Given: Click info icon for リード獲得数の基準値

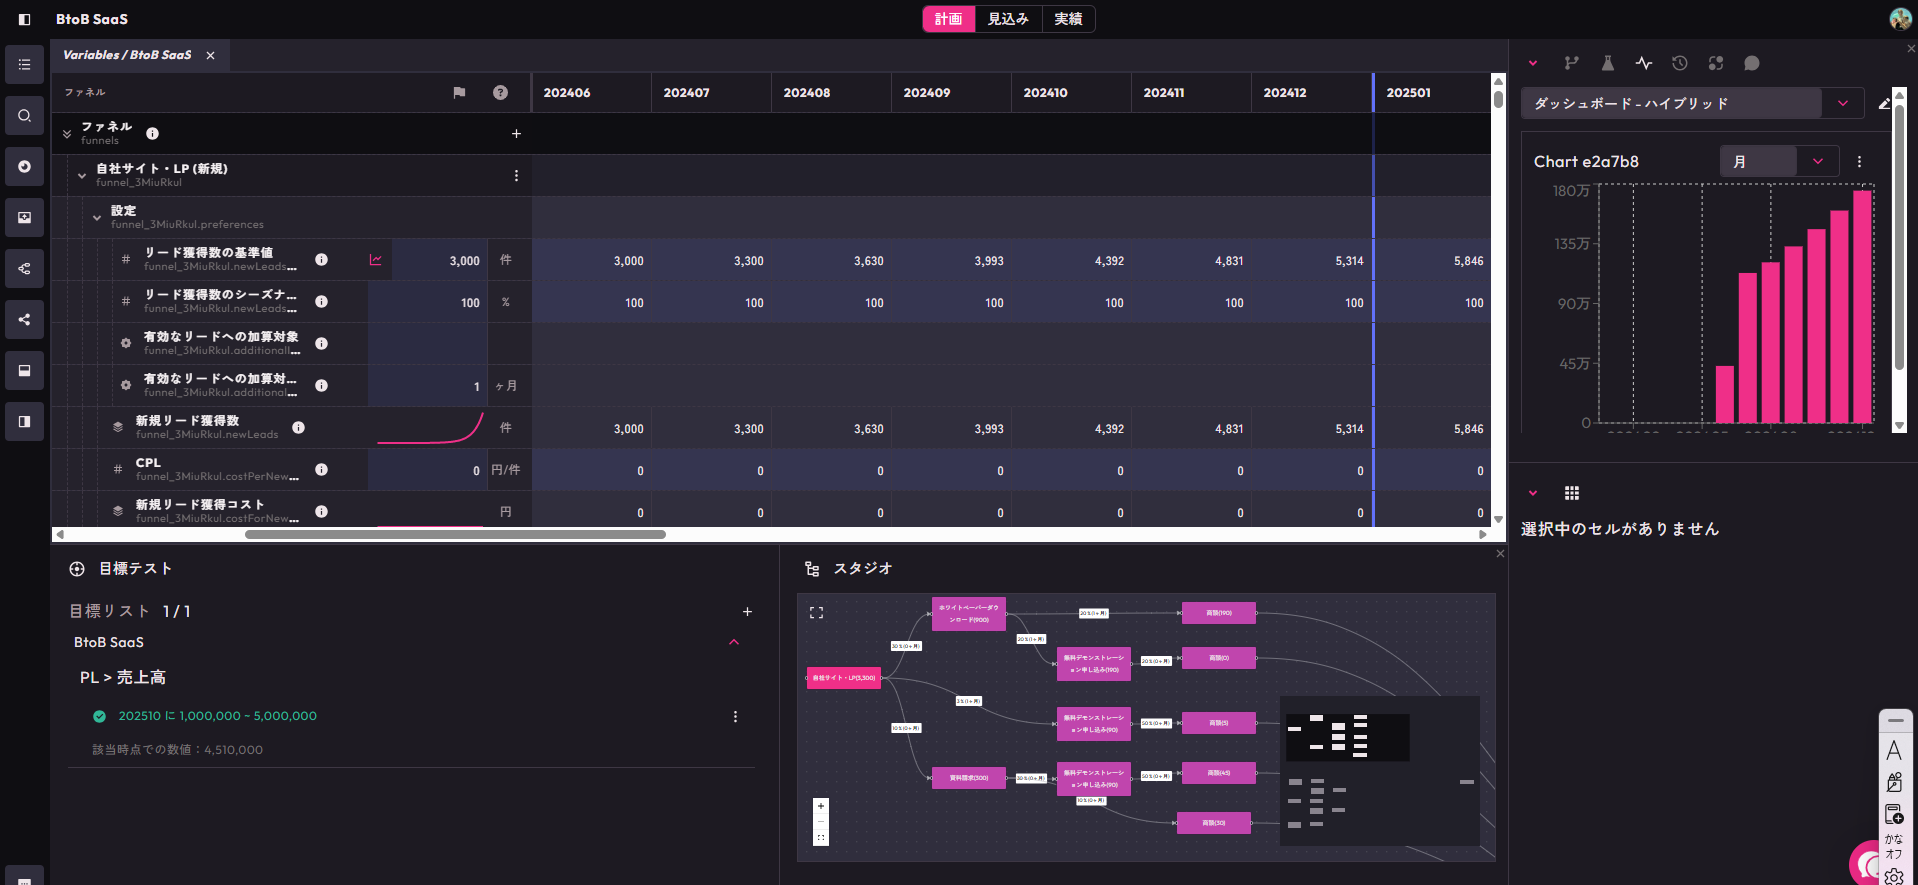Looking at the screenshot, I should 321,259.
